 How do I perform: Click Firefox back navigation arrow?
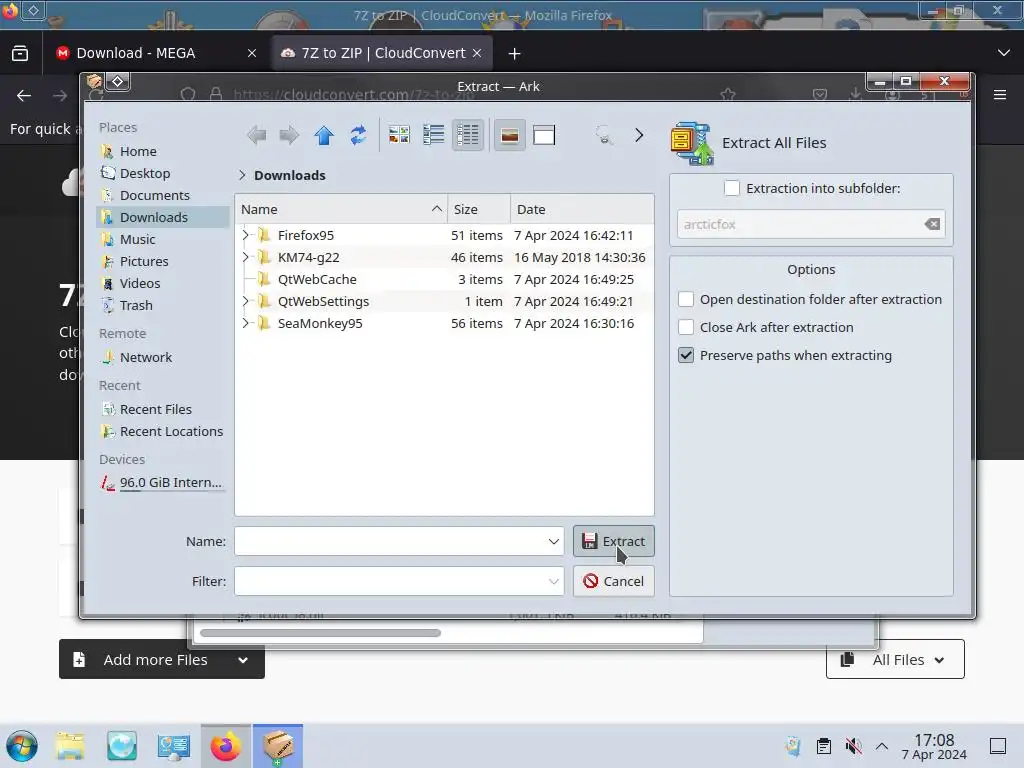pyautogui.click(x=24, y=96)
